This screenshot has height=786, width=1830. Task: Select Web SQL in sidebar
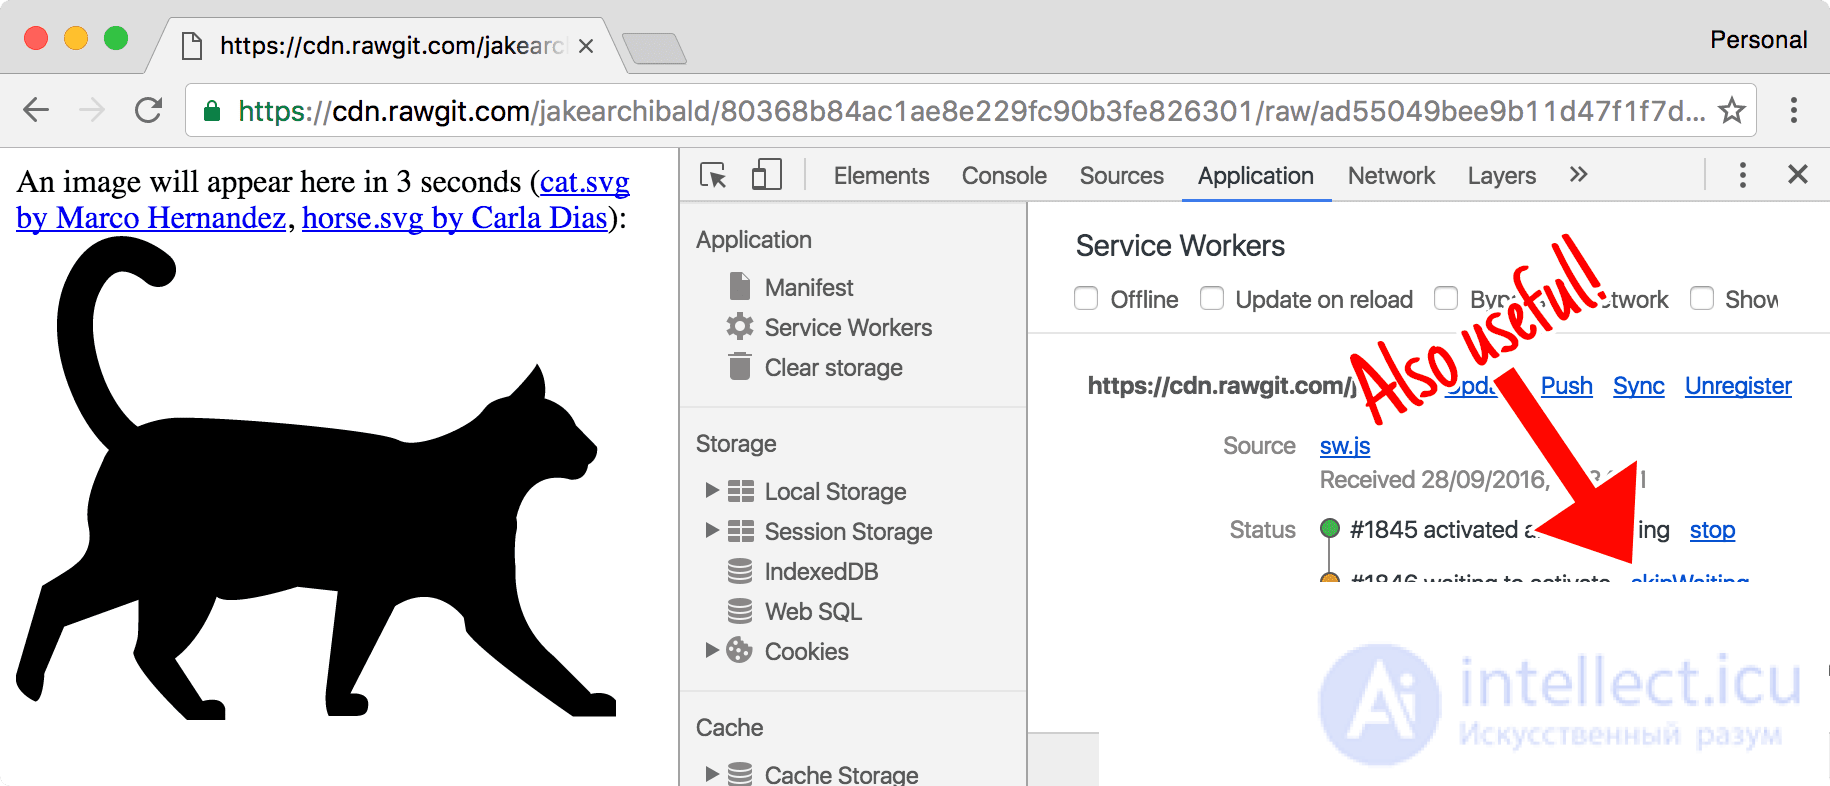click(x=813, y=612)
